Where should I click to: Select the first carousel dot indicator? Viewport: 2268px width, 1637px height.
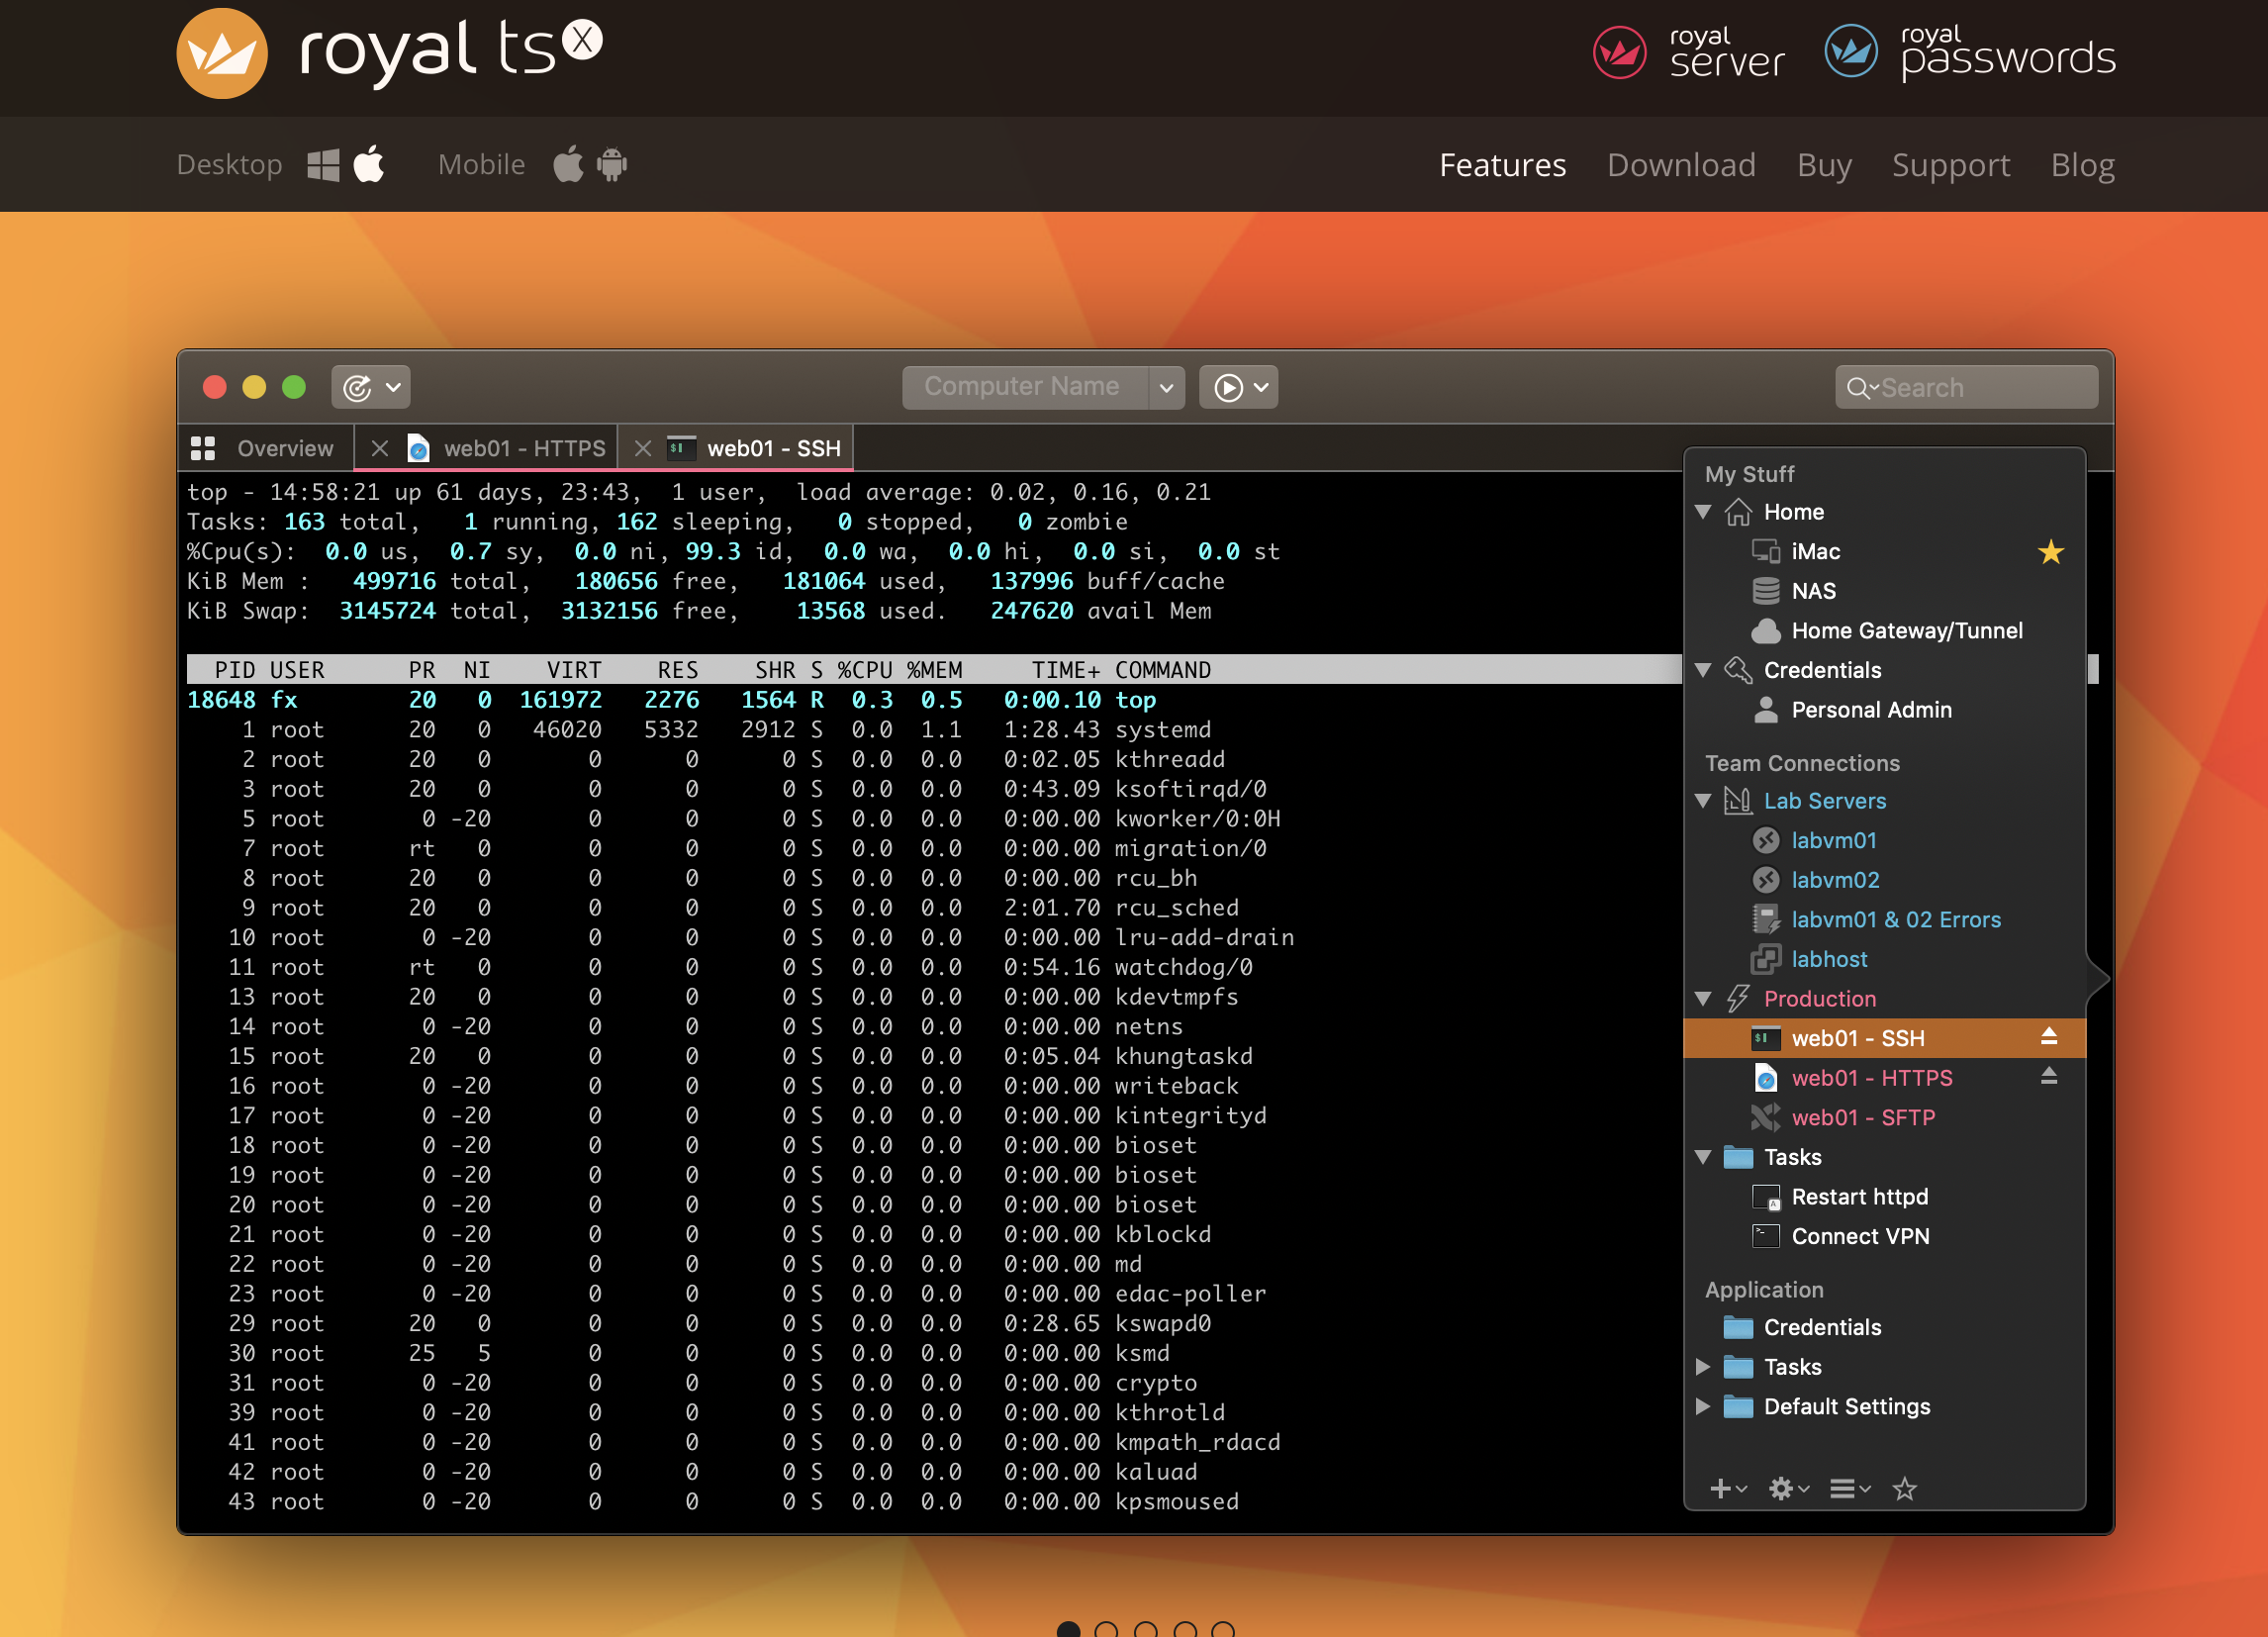point(1068,1629)
